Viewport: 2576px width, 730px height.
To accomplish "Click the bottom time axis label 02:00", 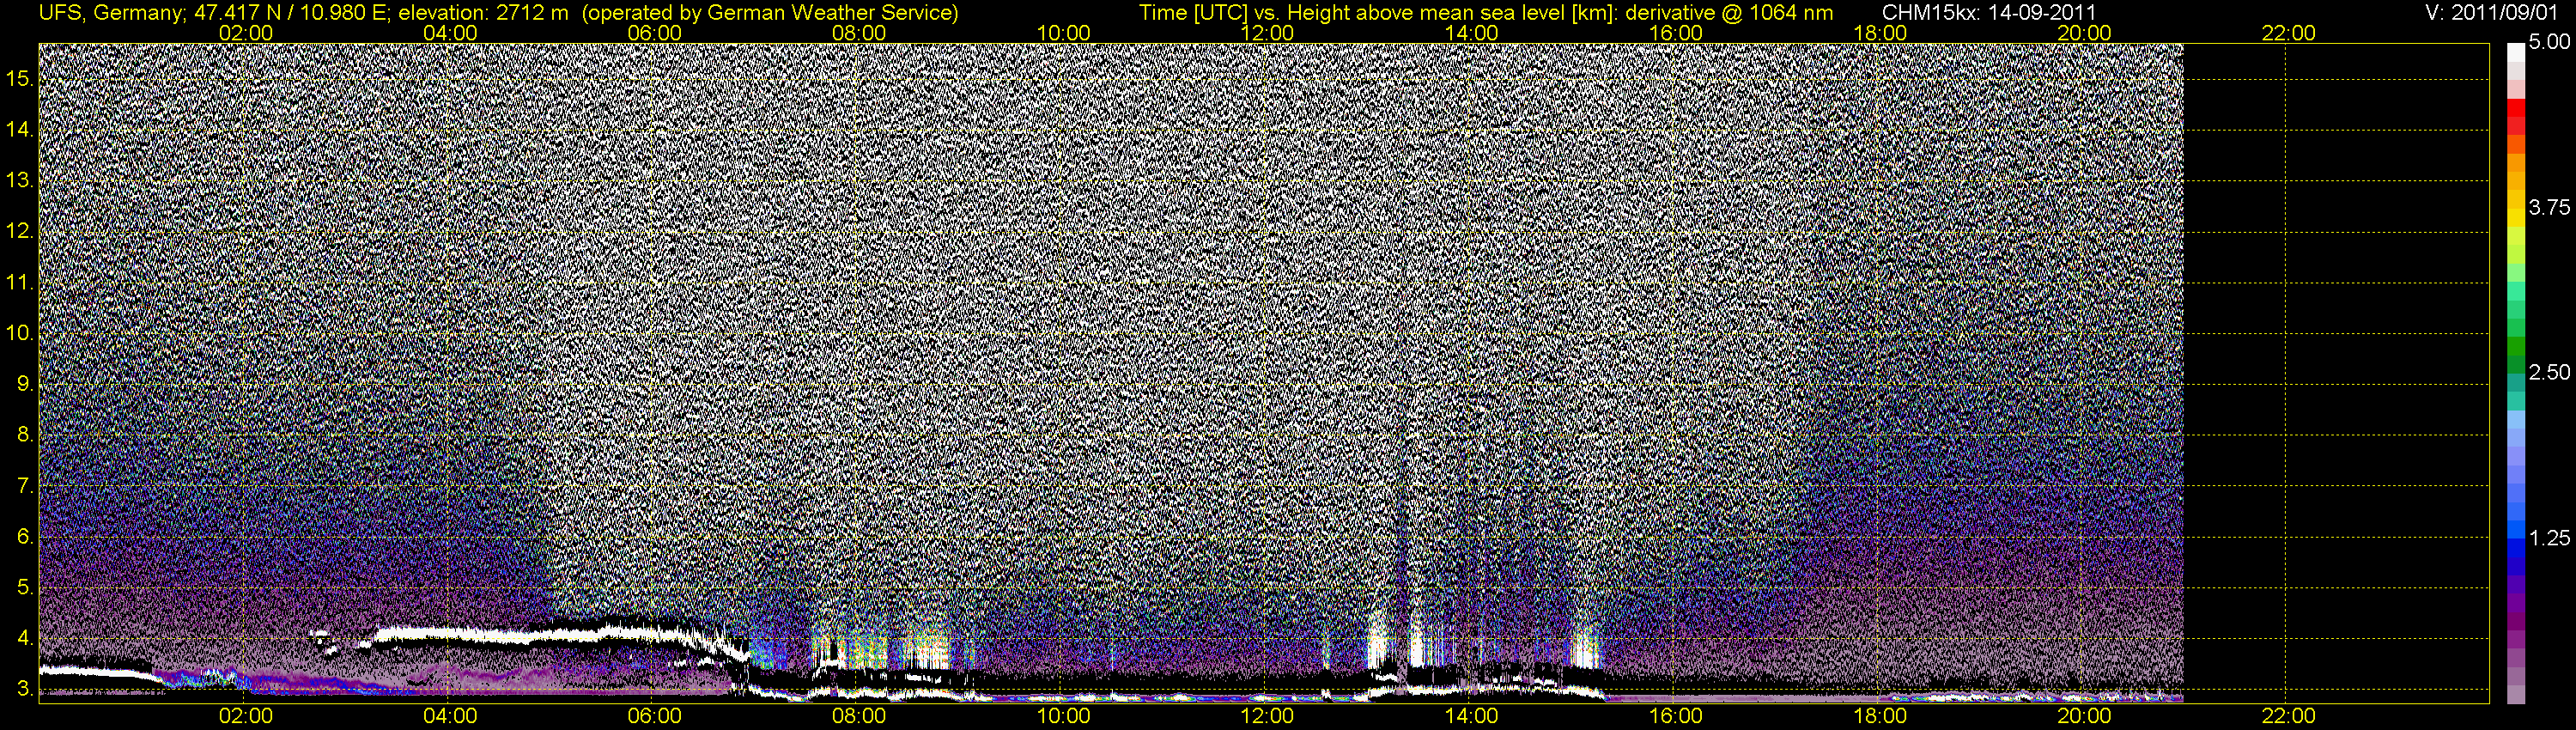I will (x=245, y=716).
